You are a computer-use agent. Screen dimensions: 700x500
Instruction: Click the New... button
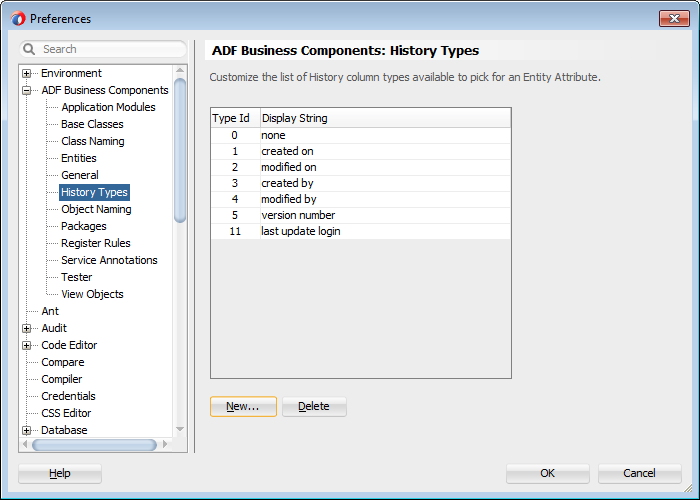pos(243,407)
